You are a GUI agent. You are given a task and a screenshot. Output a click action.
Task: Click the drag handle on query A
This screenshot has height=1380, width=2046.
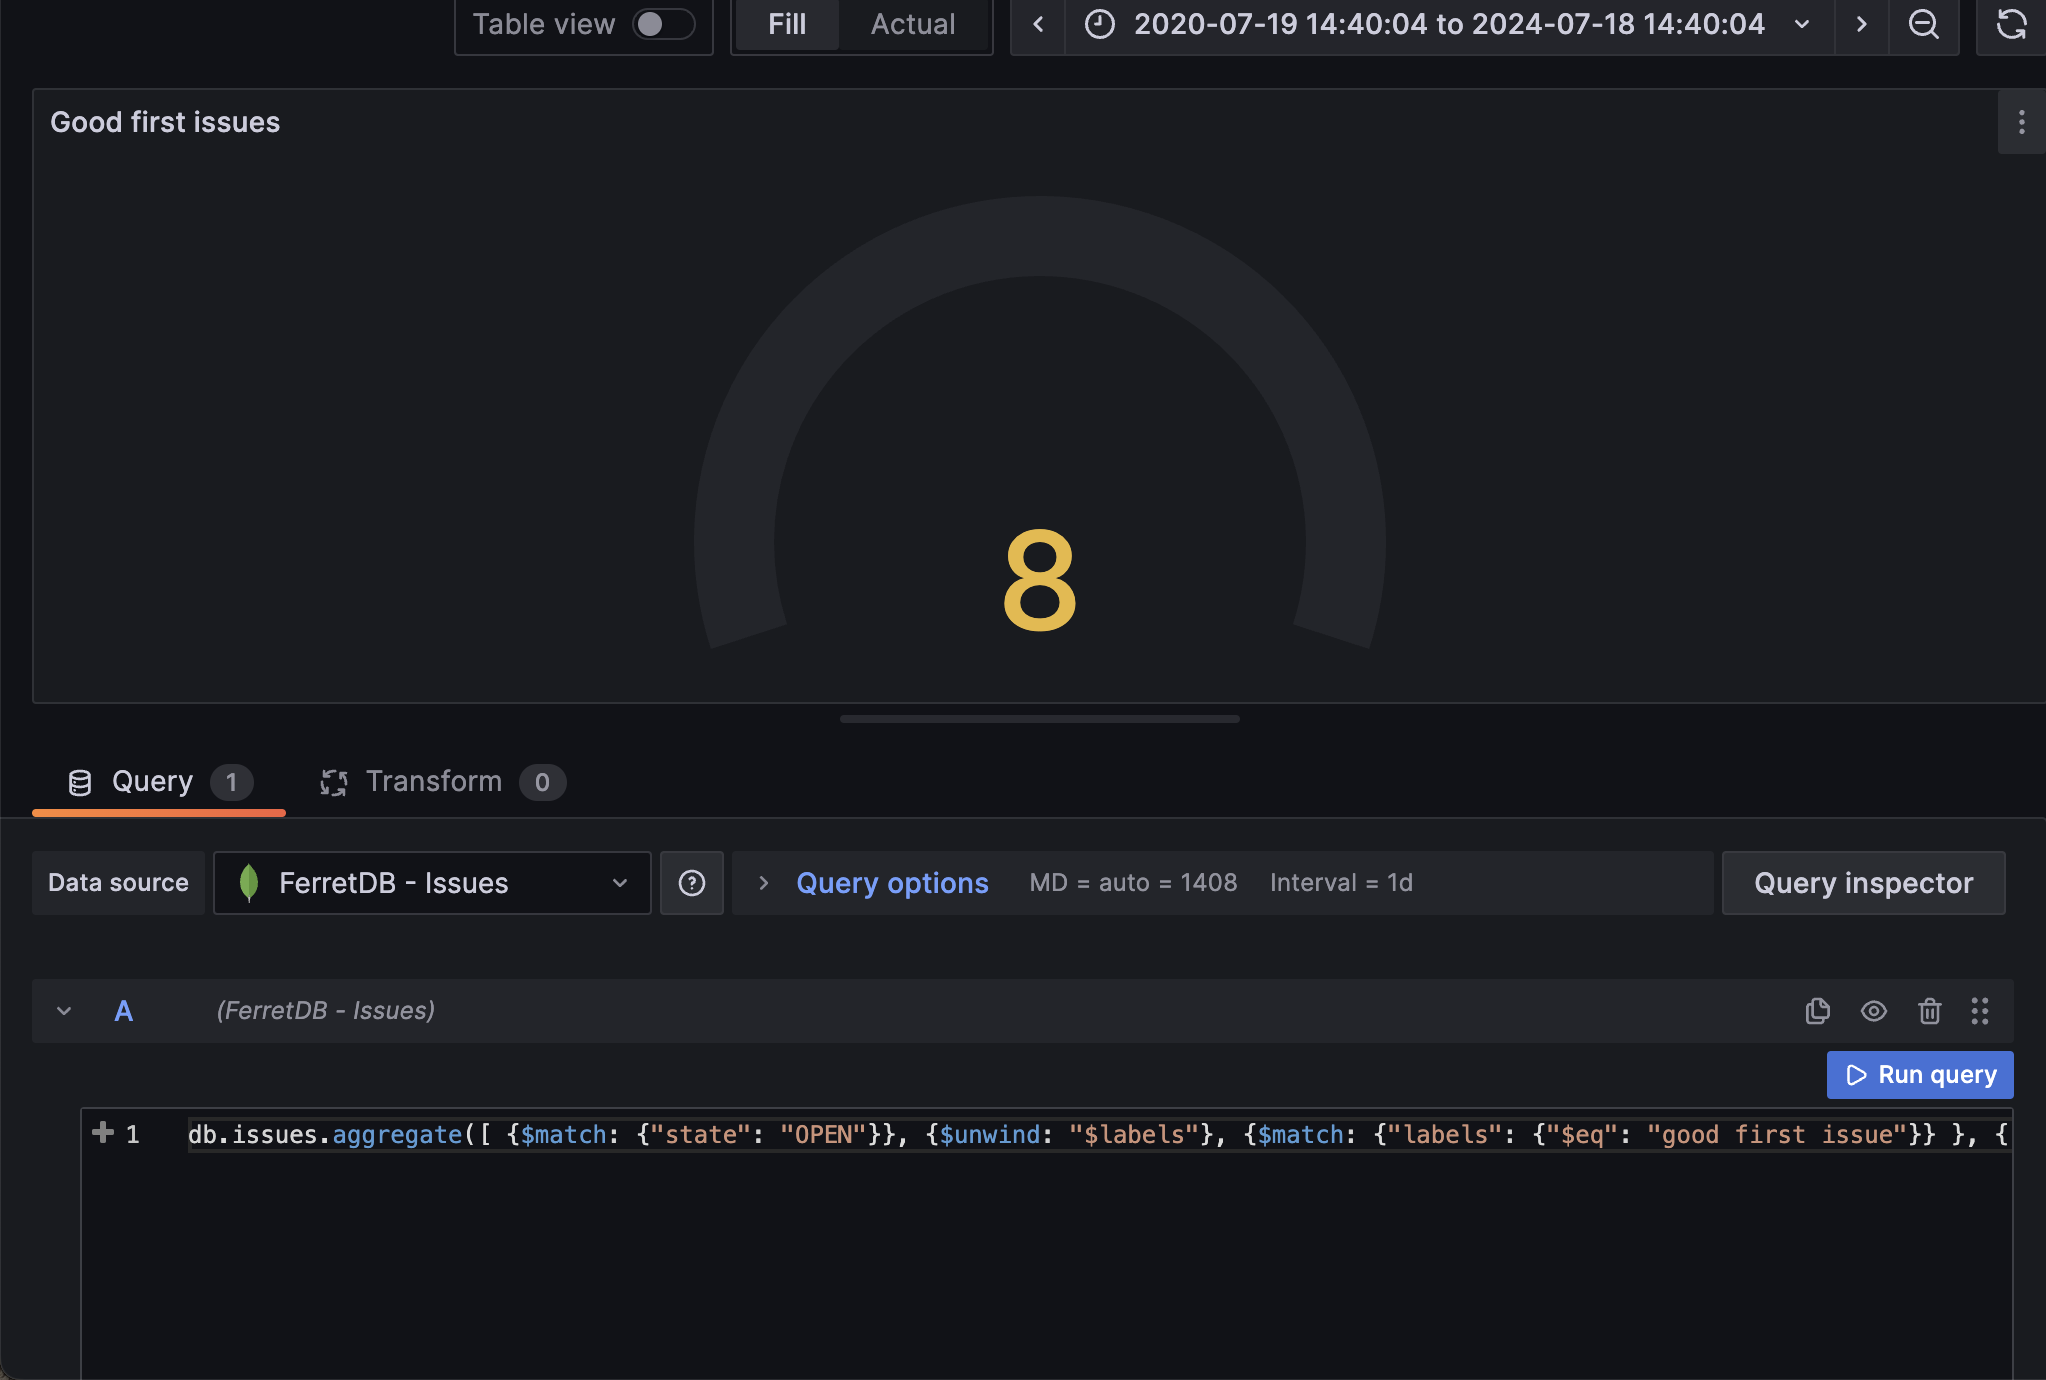1979,1011
